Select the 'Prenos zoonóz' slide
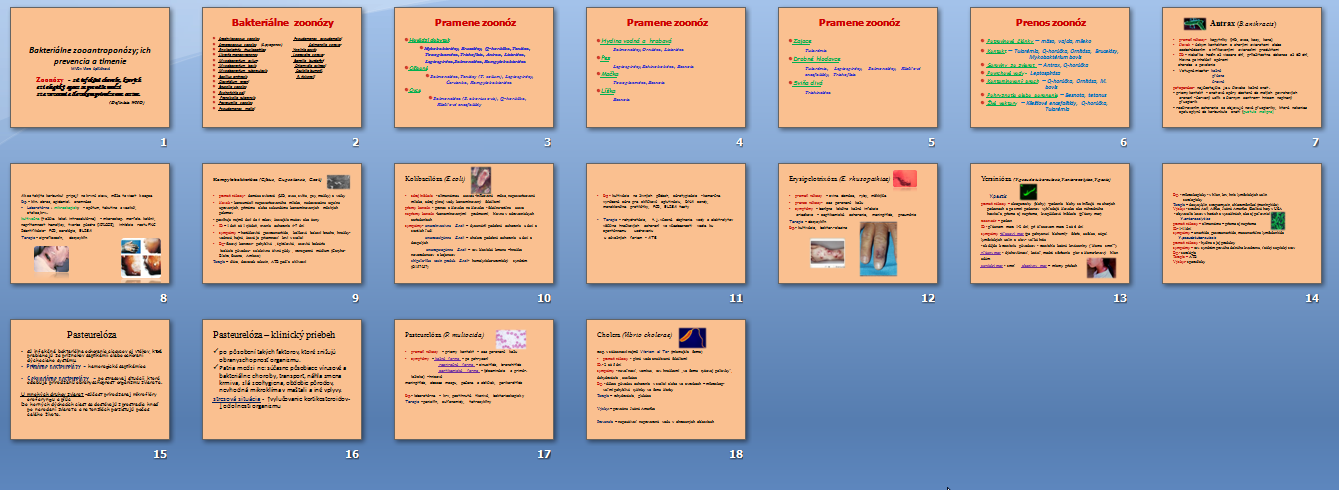 coord(1052,67)
